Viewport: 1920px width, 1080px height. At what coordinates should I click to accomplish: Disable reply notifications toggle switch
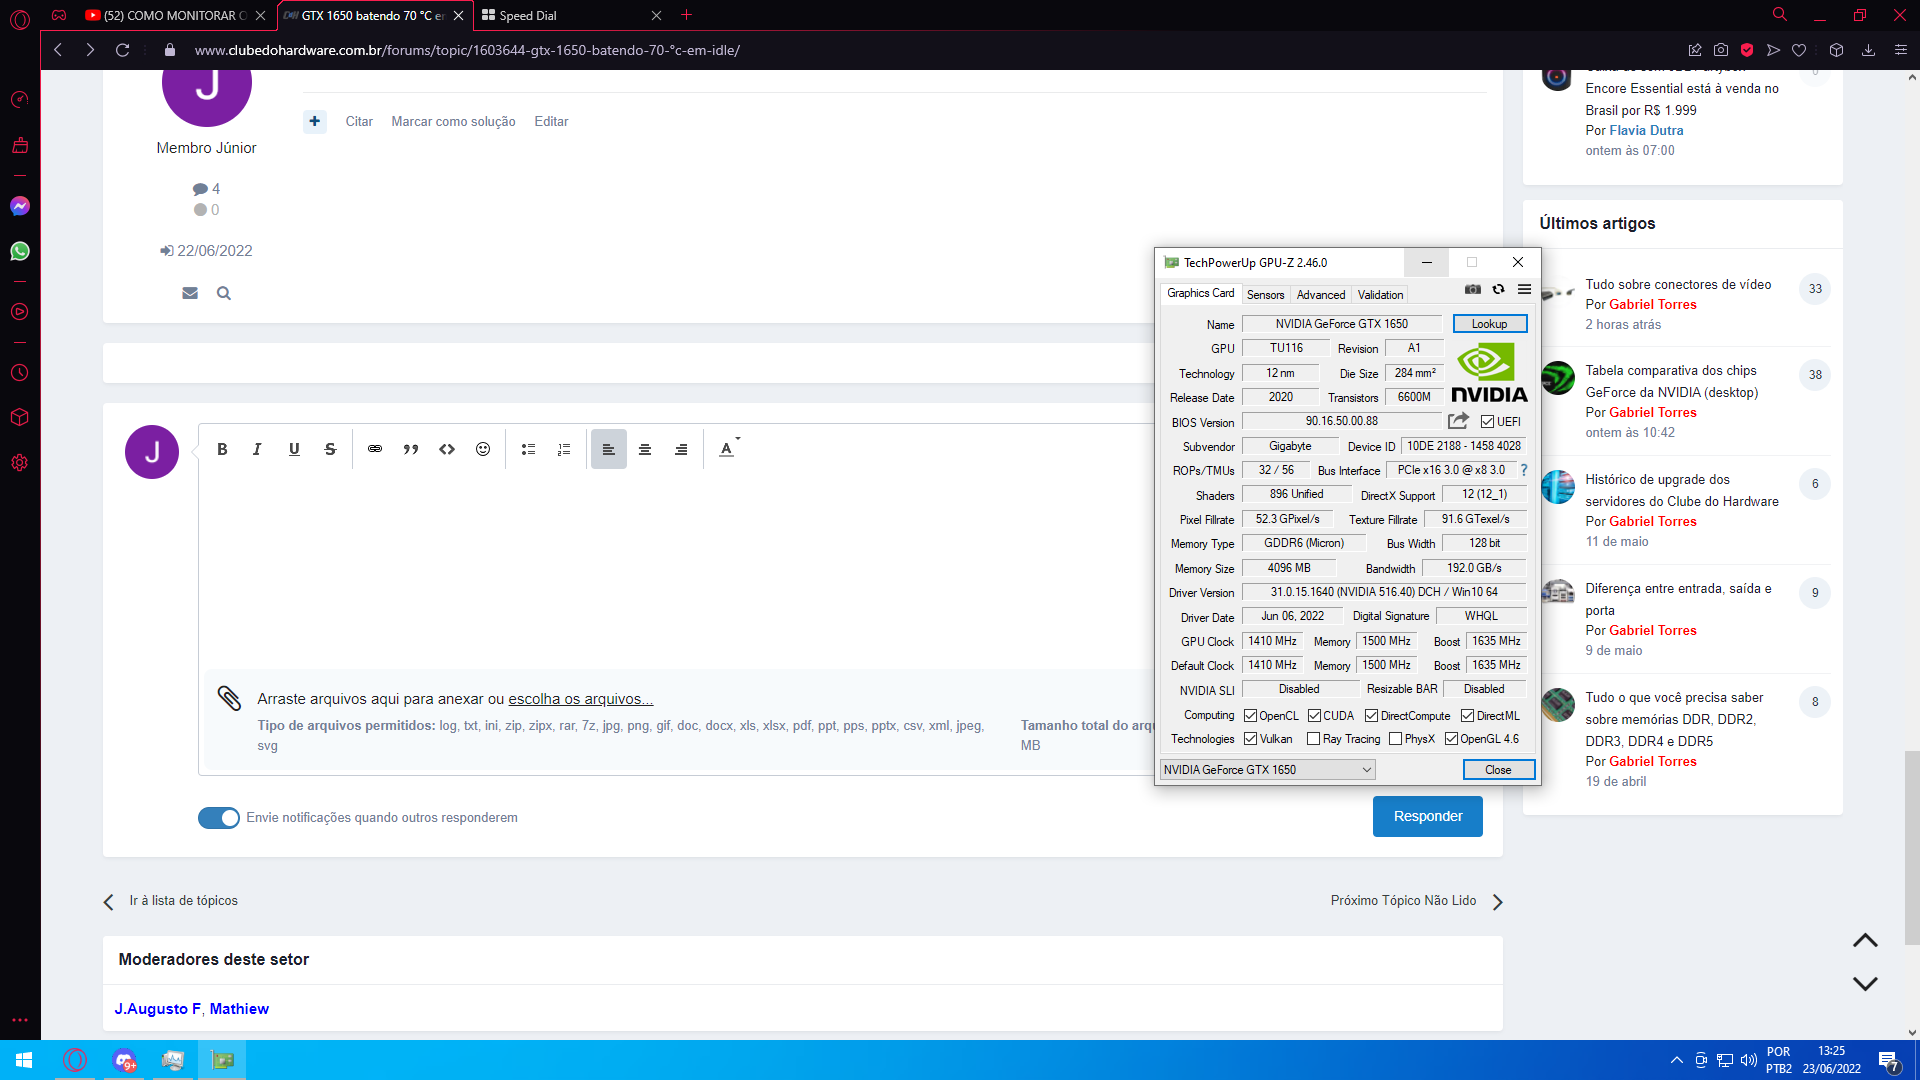pyautogui.click(x=219, y=818)
